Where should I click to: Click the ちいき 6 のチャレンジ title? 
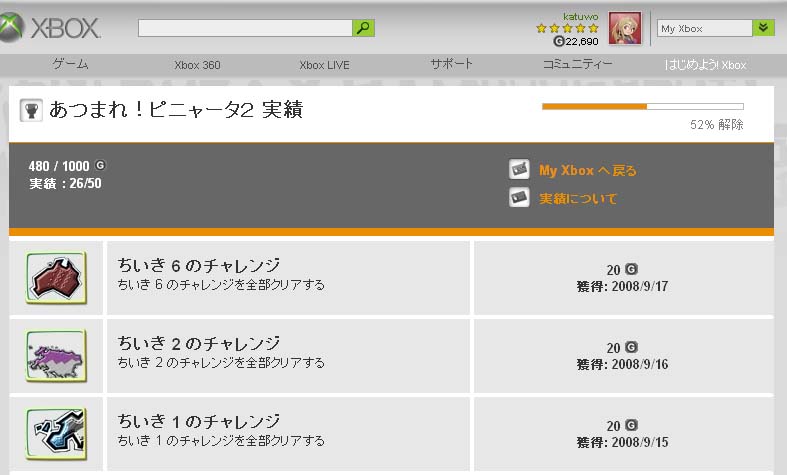pos(199,265)
